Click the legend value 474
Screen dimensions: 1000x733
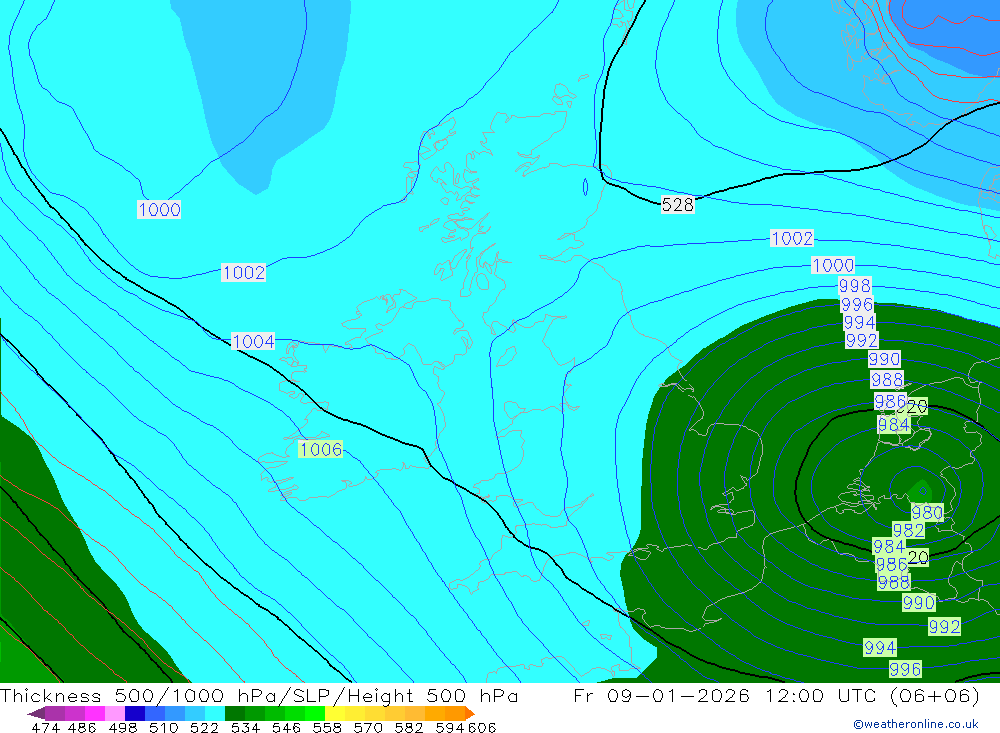44,728
